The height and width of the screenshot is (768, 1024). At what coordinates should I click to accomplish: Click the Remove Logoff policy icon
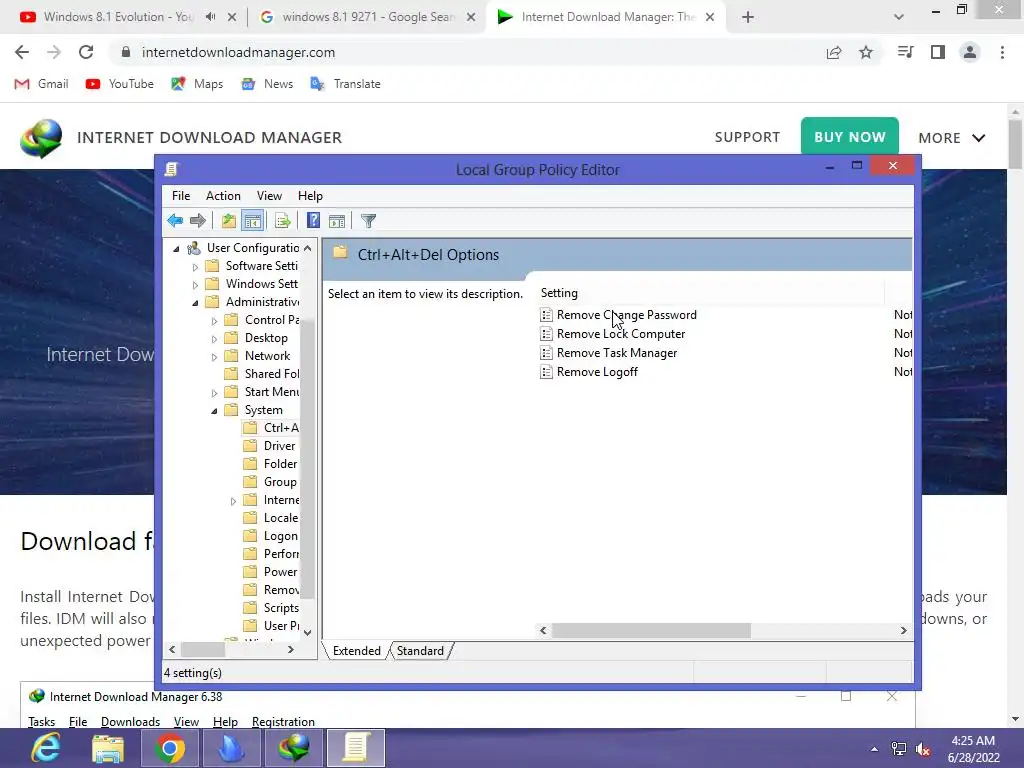click(x=547, y=372)
